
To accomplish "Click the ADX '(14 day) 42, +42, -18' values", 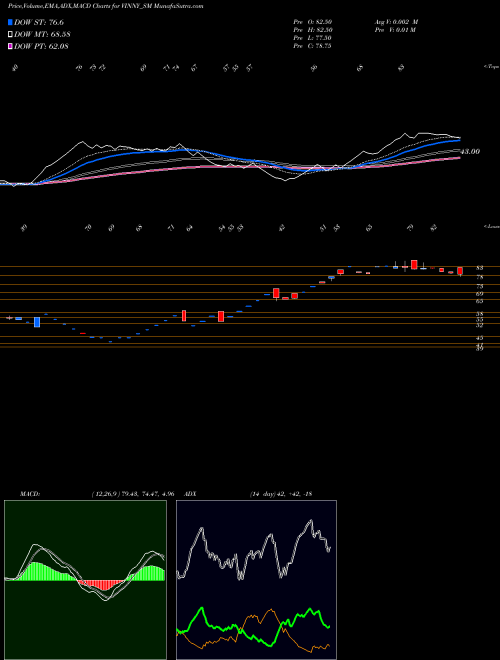I will coord(280,494).
